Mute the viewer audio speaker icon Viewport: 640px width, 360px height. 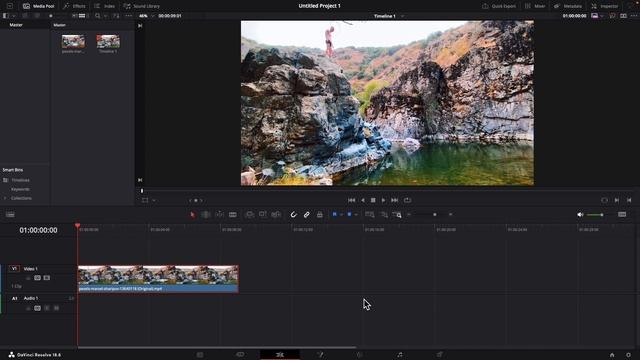[x=580, y=215]
